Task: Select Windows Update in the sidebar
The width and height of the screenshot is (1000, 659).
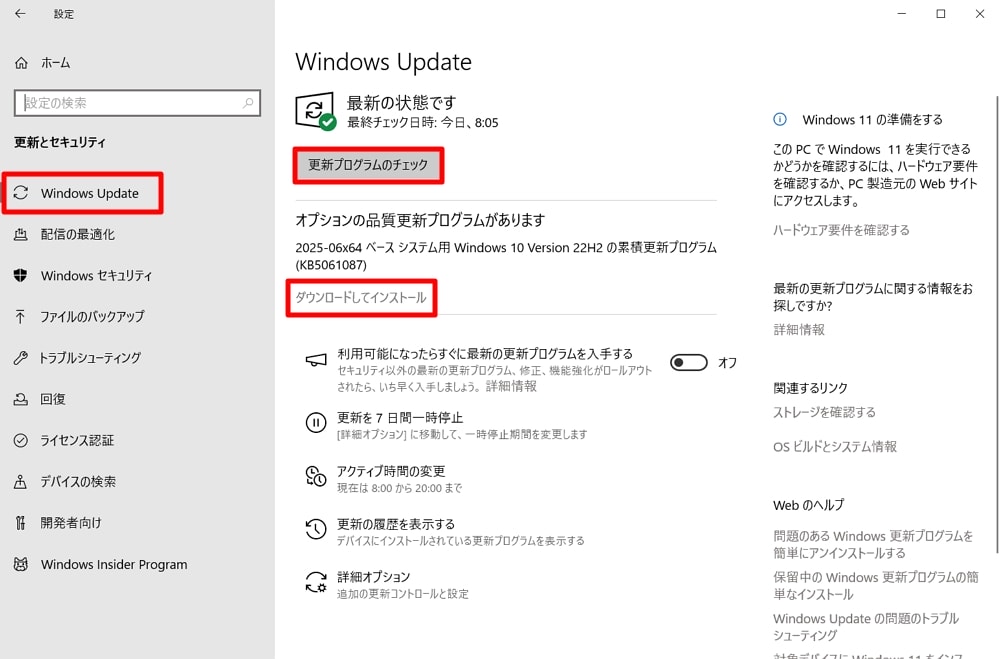Action: [90, 193]
